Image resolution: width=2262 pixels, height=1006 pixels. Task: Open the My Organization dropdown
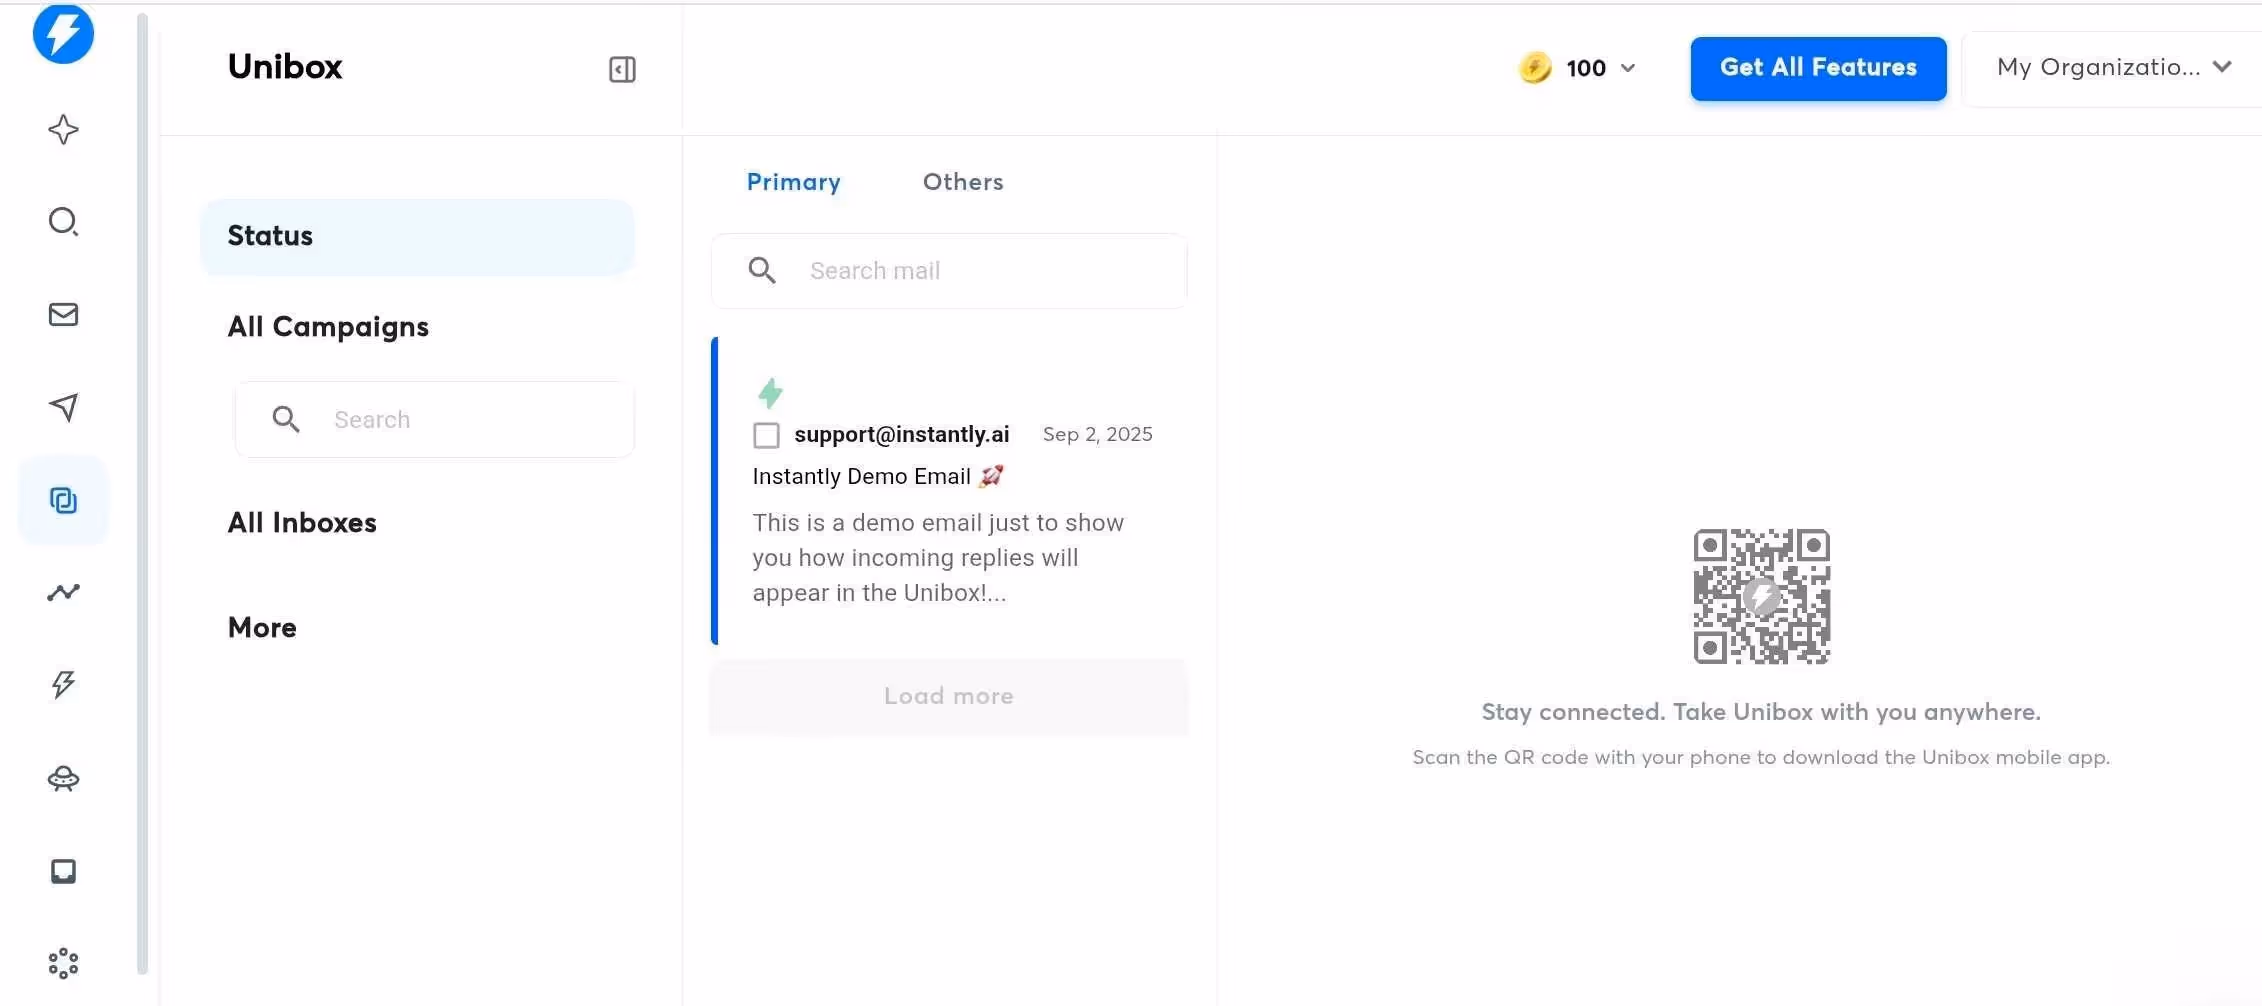(x=2114, y=68)
